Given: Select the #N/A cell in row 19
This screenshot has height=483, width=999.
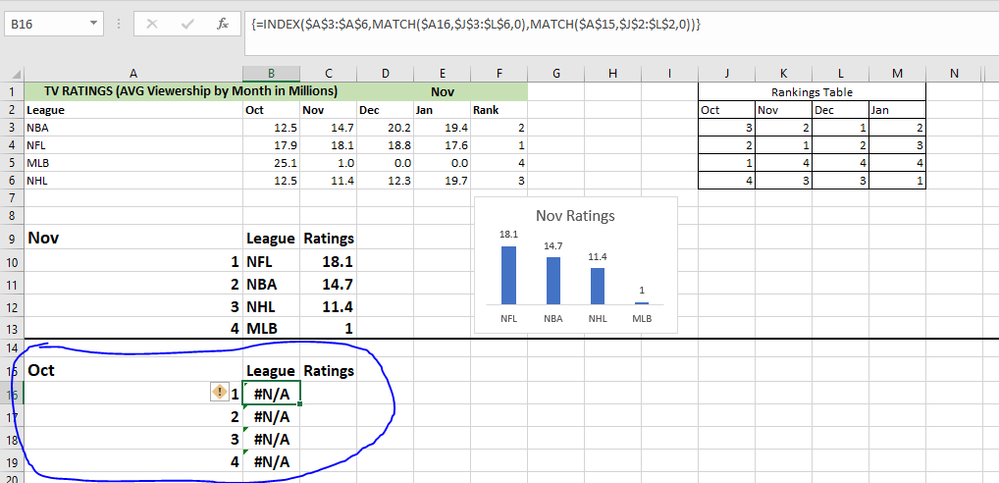Looking at the screenshot, I should [x=271, y=461].
